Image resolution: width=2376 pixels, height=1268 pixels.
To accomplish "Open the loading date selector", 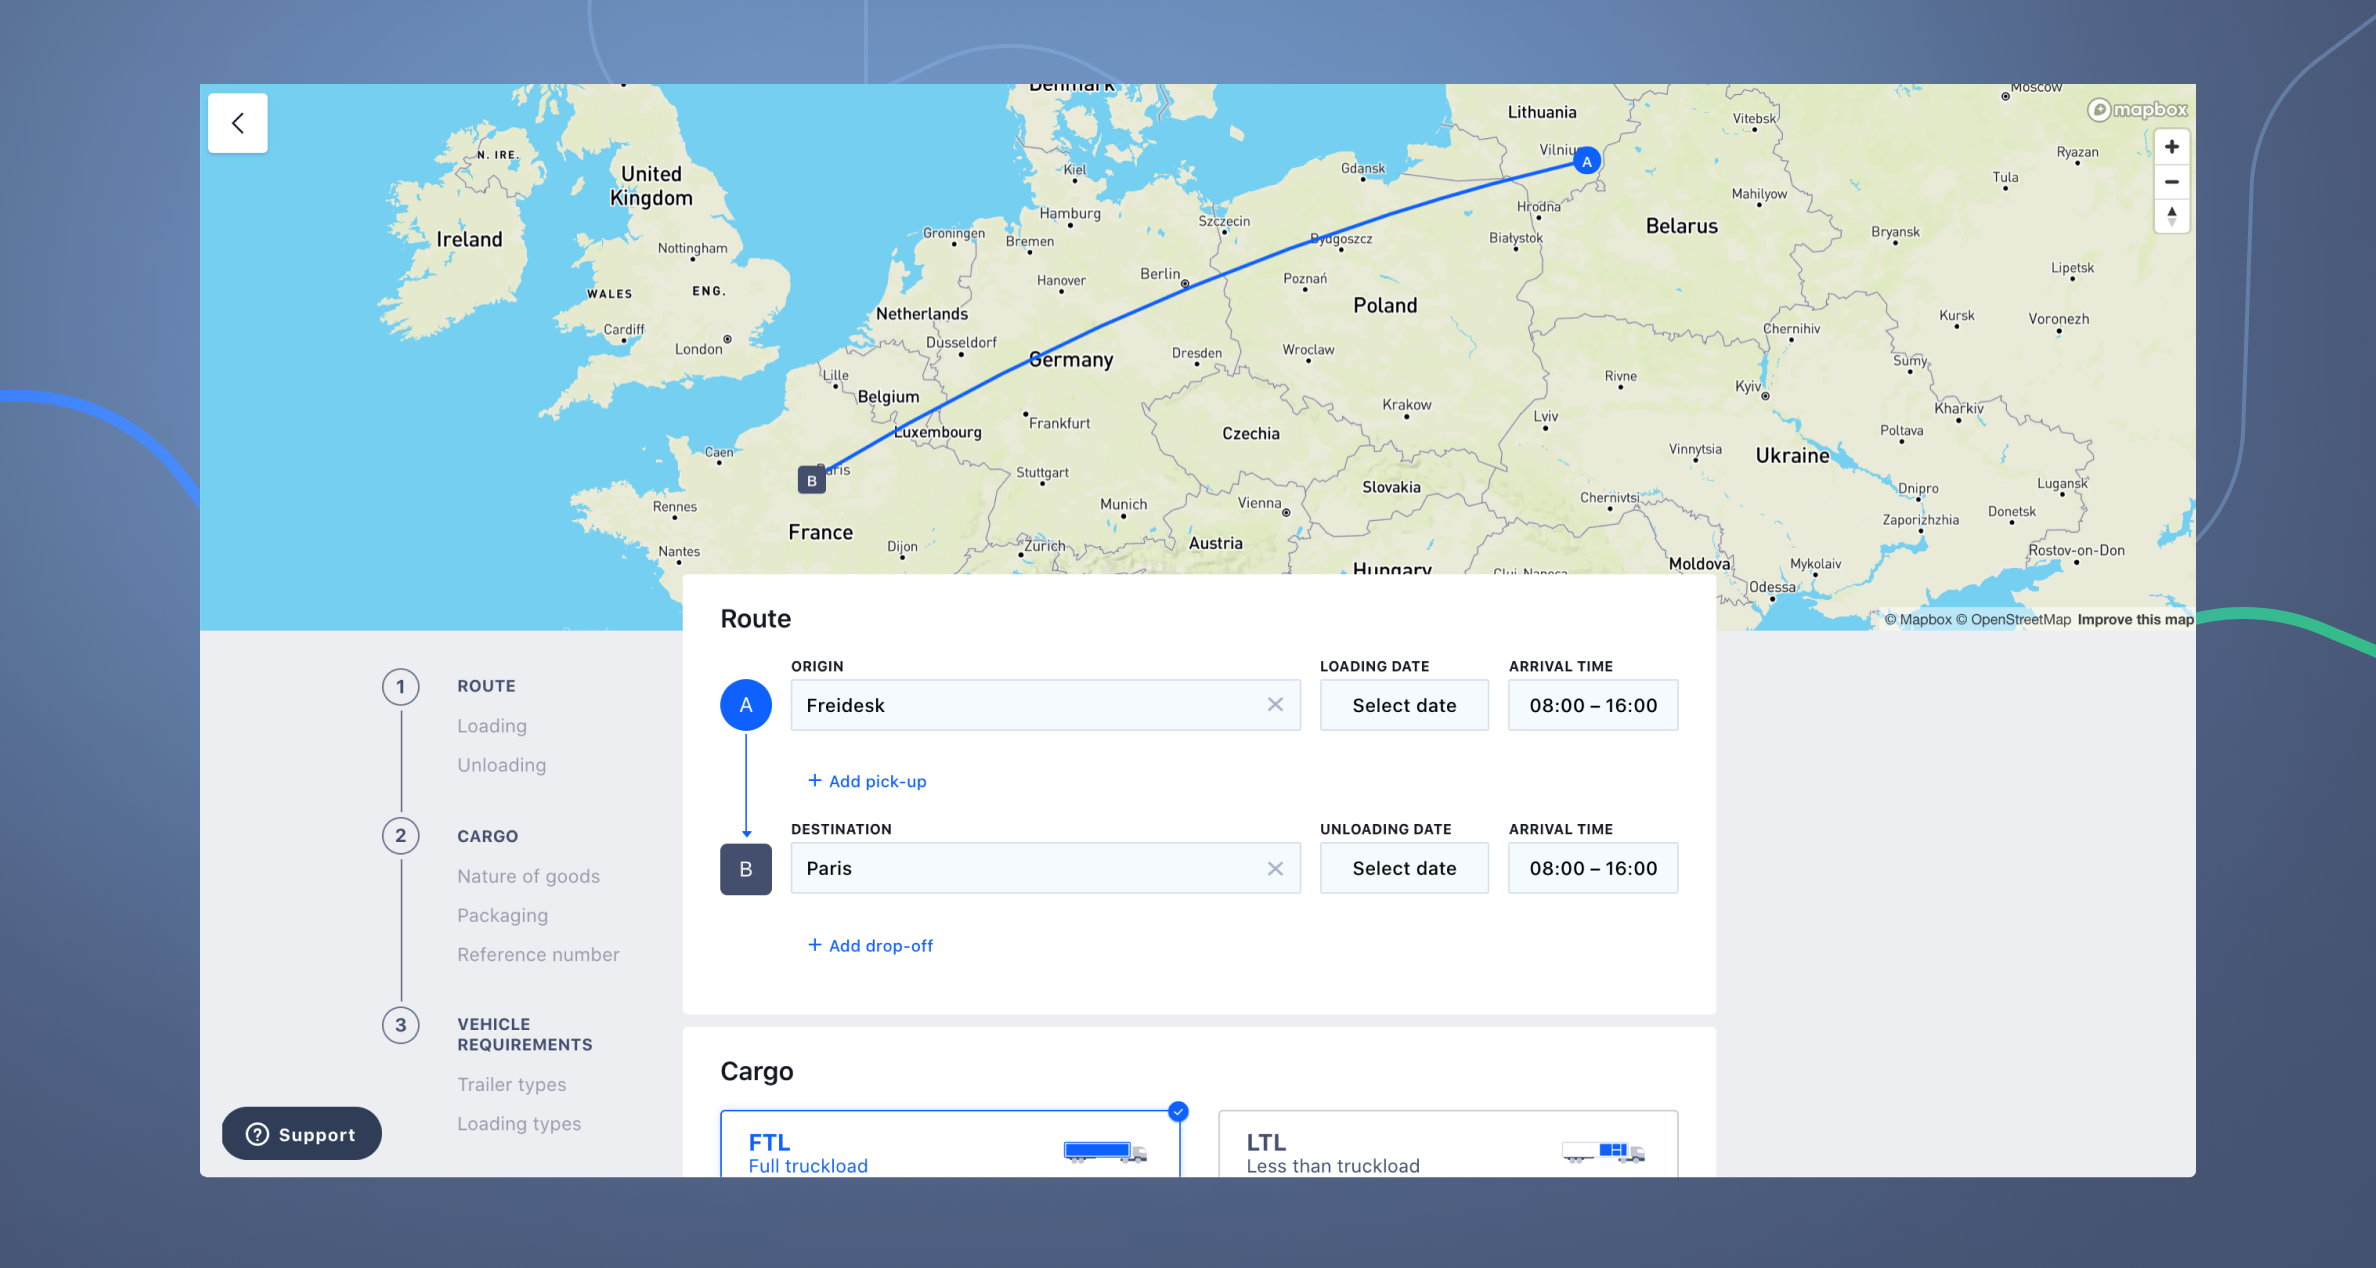I will pyautogui.click(x=1403, y=705).
